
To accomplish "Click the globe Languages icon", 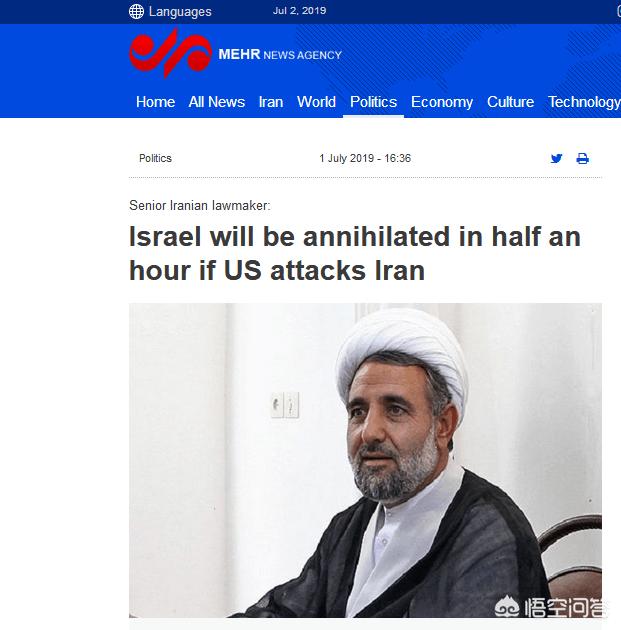I will click(x=136, y=11).
